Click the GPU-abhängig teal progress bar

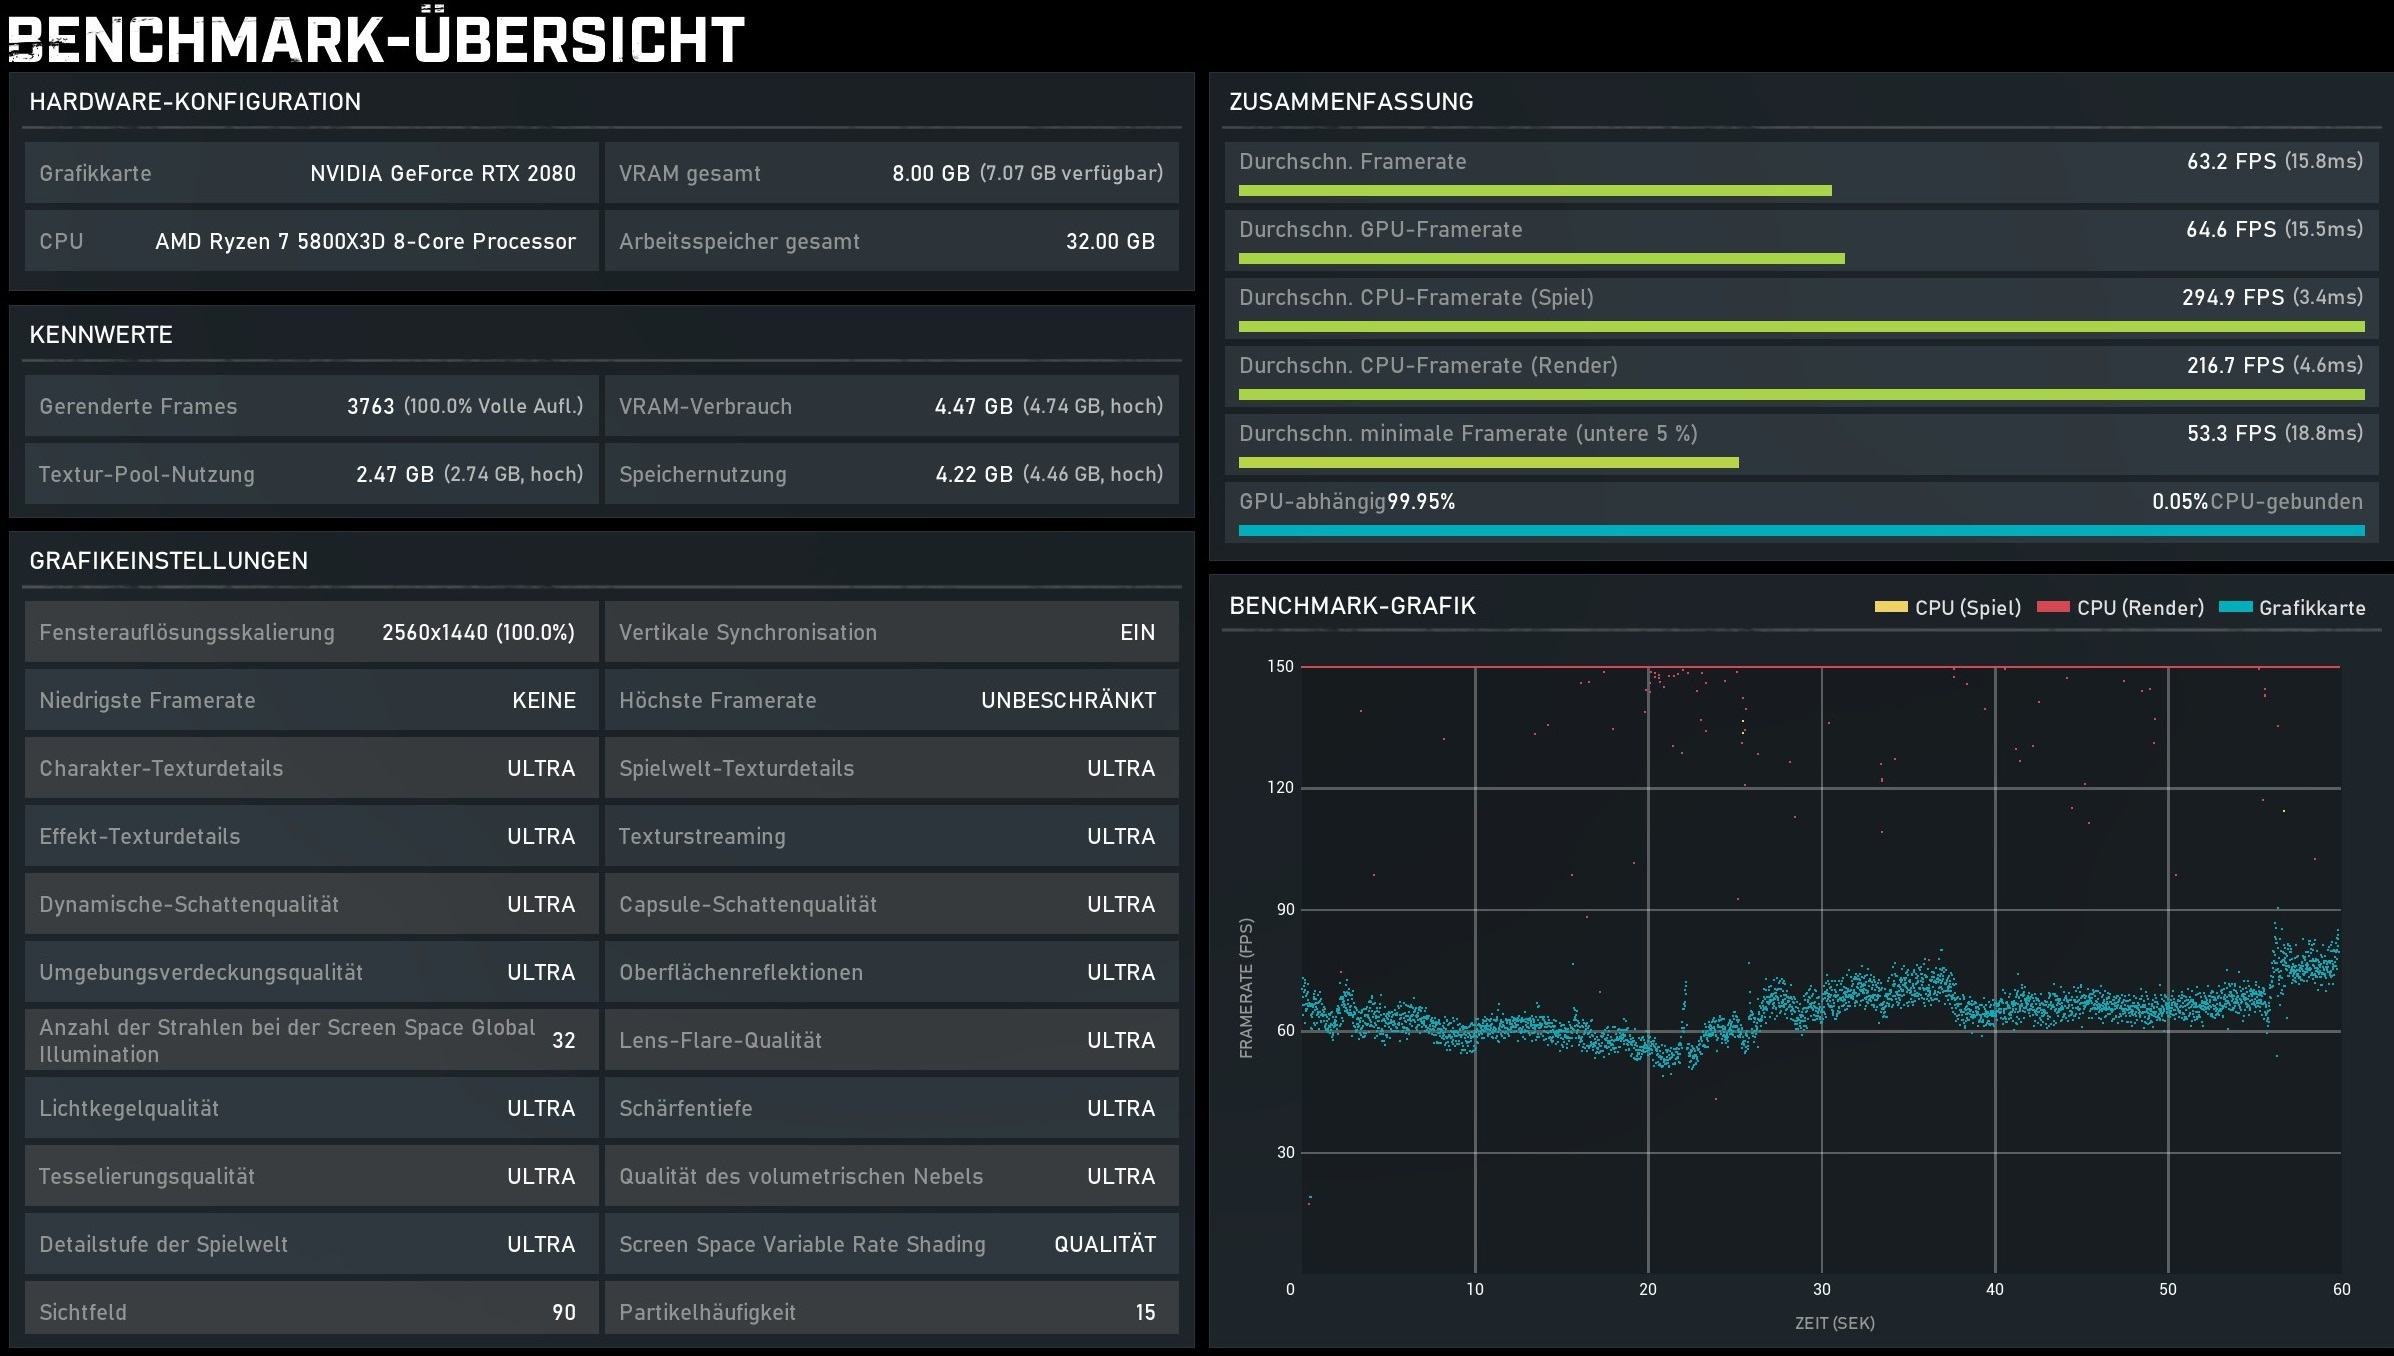pyautogui.click(x=1800, y=530)
